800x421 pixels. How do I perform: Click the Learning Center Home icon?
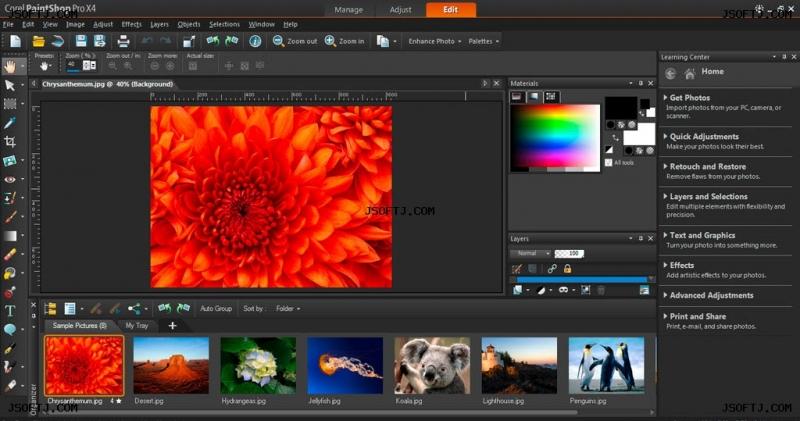pyautogui.click(x=689, y=73)
